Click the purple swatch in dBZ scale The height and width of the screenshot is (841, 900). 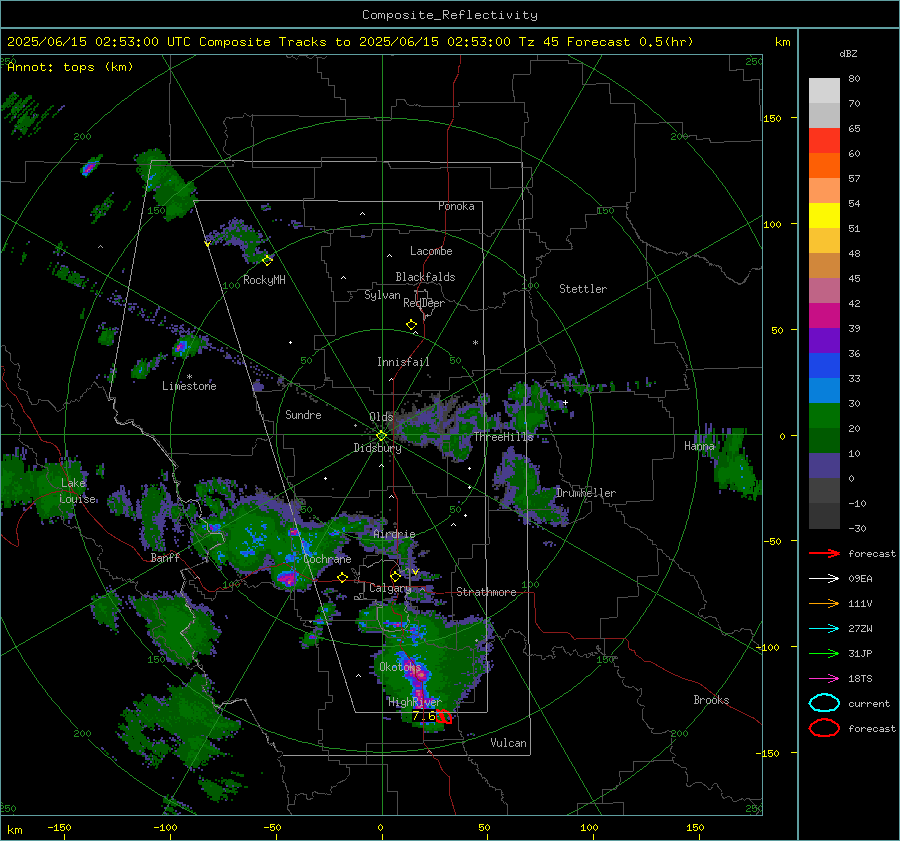(824, 340)
